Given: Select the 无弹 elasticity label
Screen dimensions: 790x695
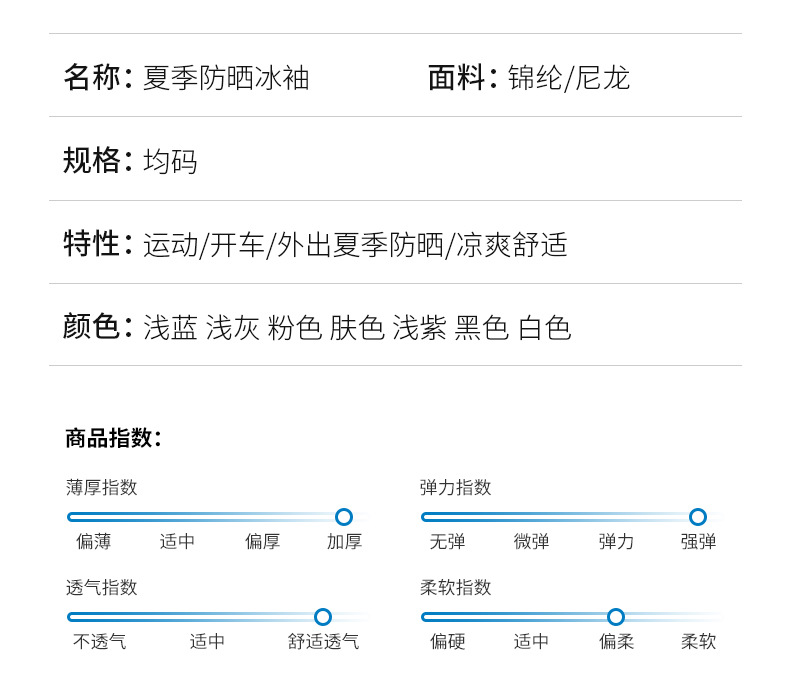Looking at the screenshot, I should pos(447,542).
